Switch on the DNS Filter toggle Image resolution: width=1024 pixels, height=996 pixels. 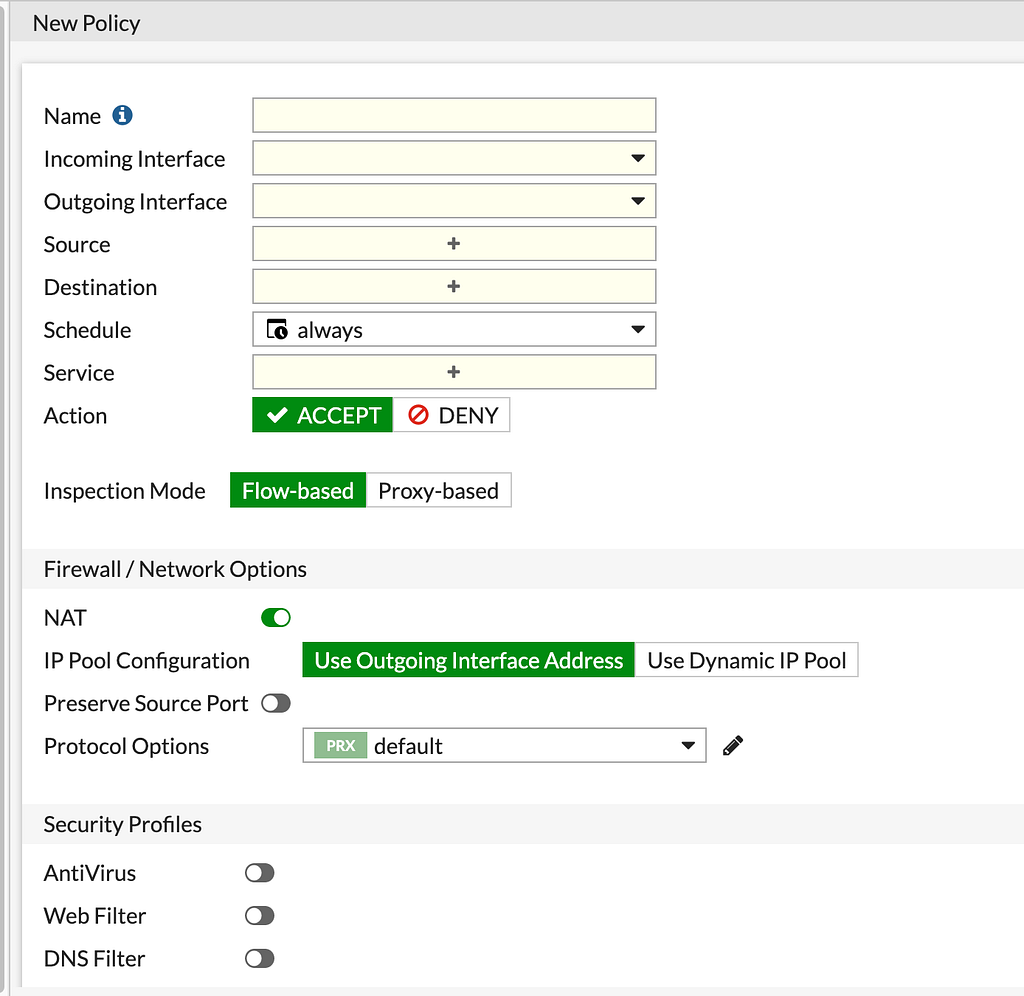coord(259,959)
